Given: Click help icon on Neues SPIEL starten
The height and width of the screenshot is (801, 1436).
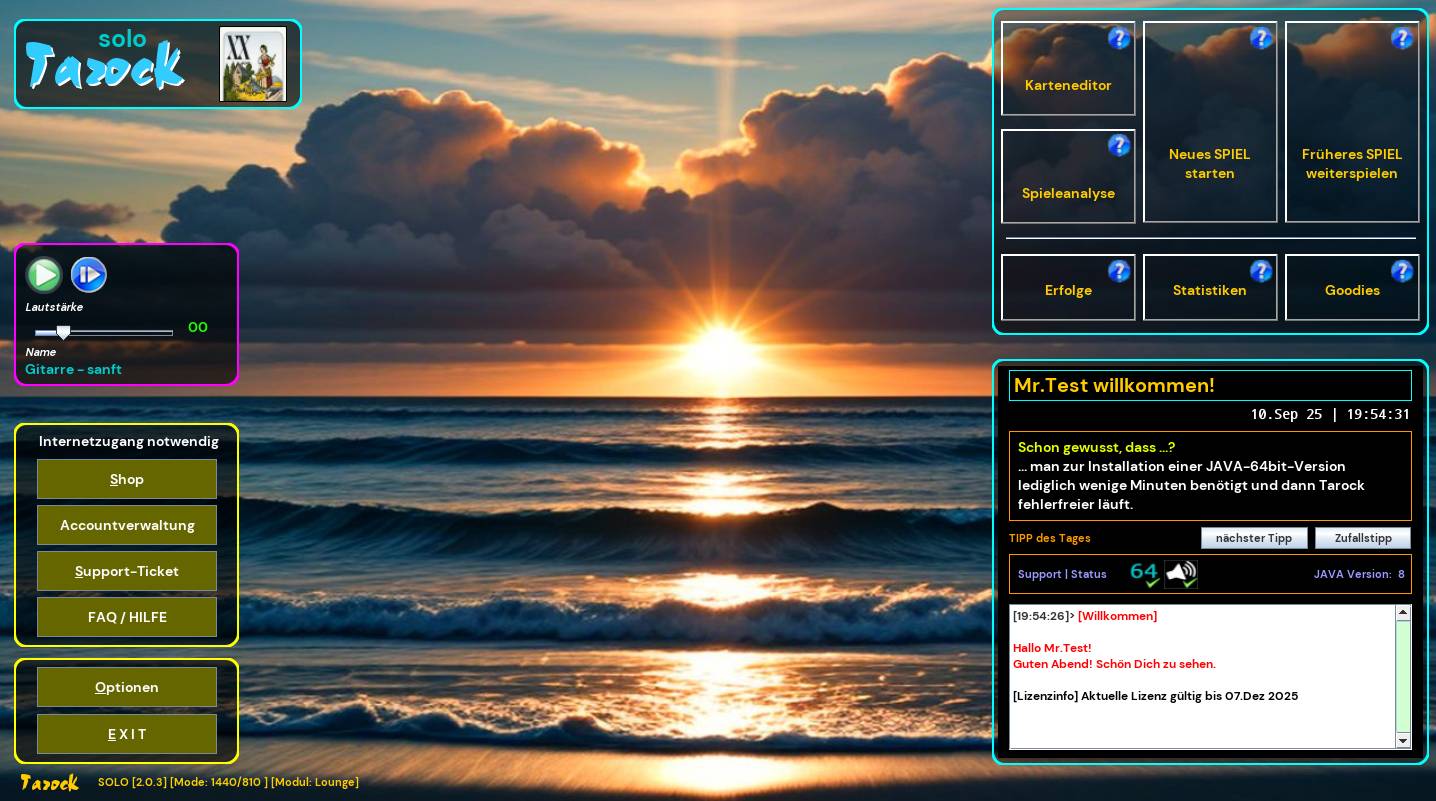Looking at the screenshot, I should click(x=1261, y=39).
